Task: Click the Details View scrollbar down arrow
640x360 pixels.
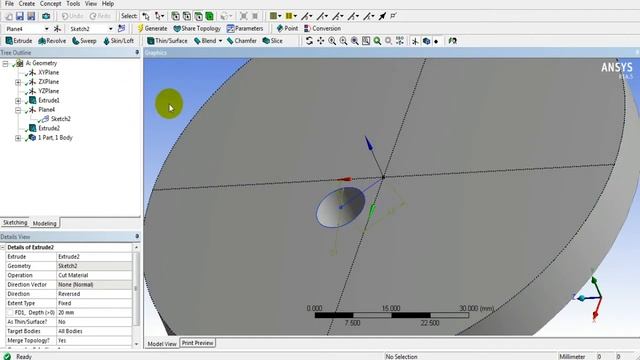Action: point(136,344)
